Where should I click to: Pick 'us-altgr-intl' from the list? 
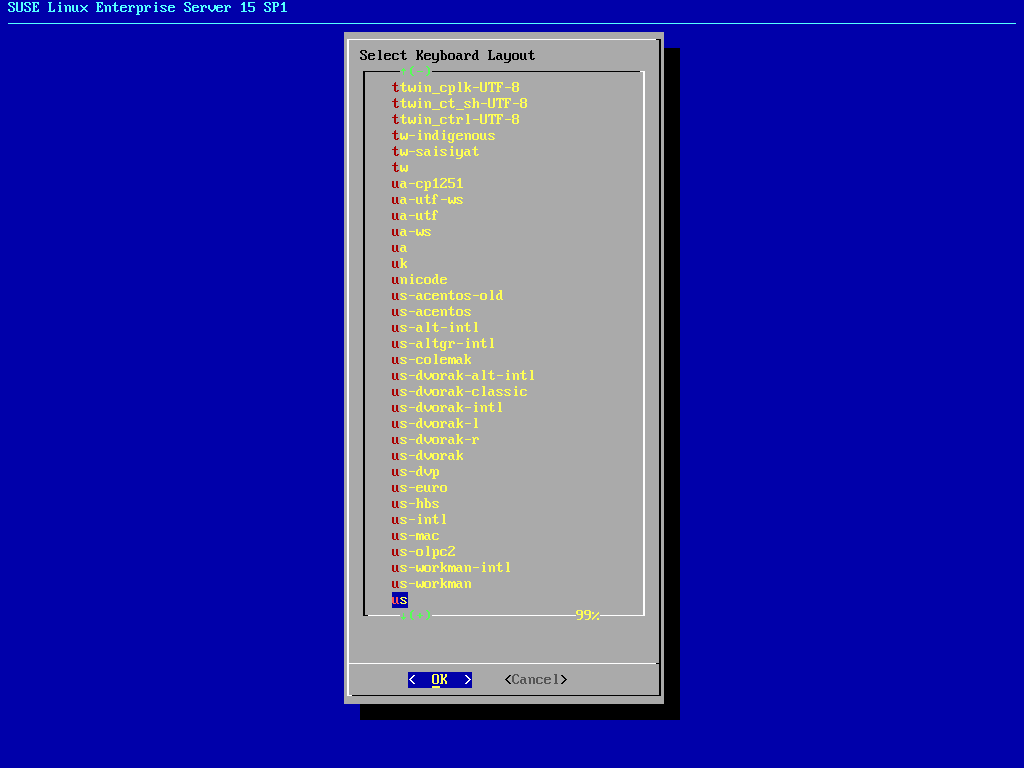(x=444, y=344)
